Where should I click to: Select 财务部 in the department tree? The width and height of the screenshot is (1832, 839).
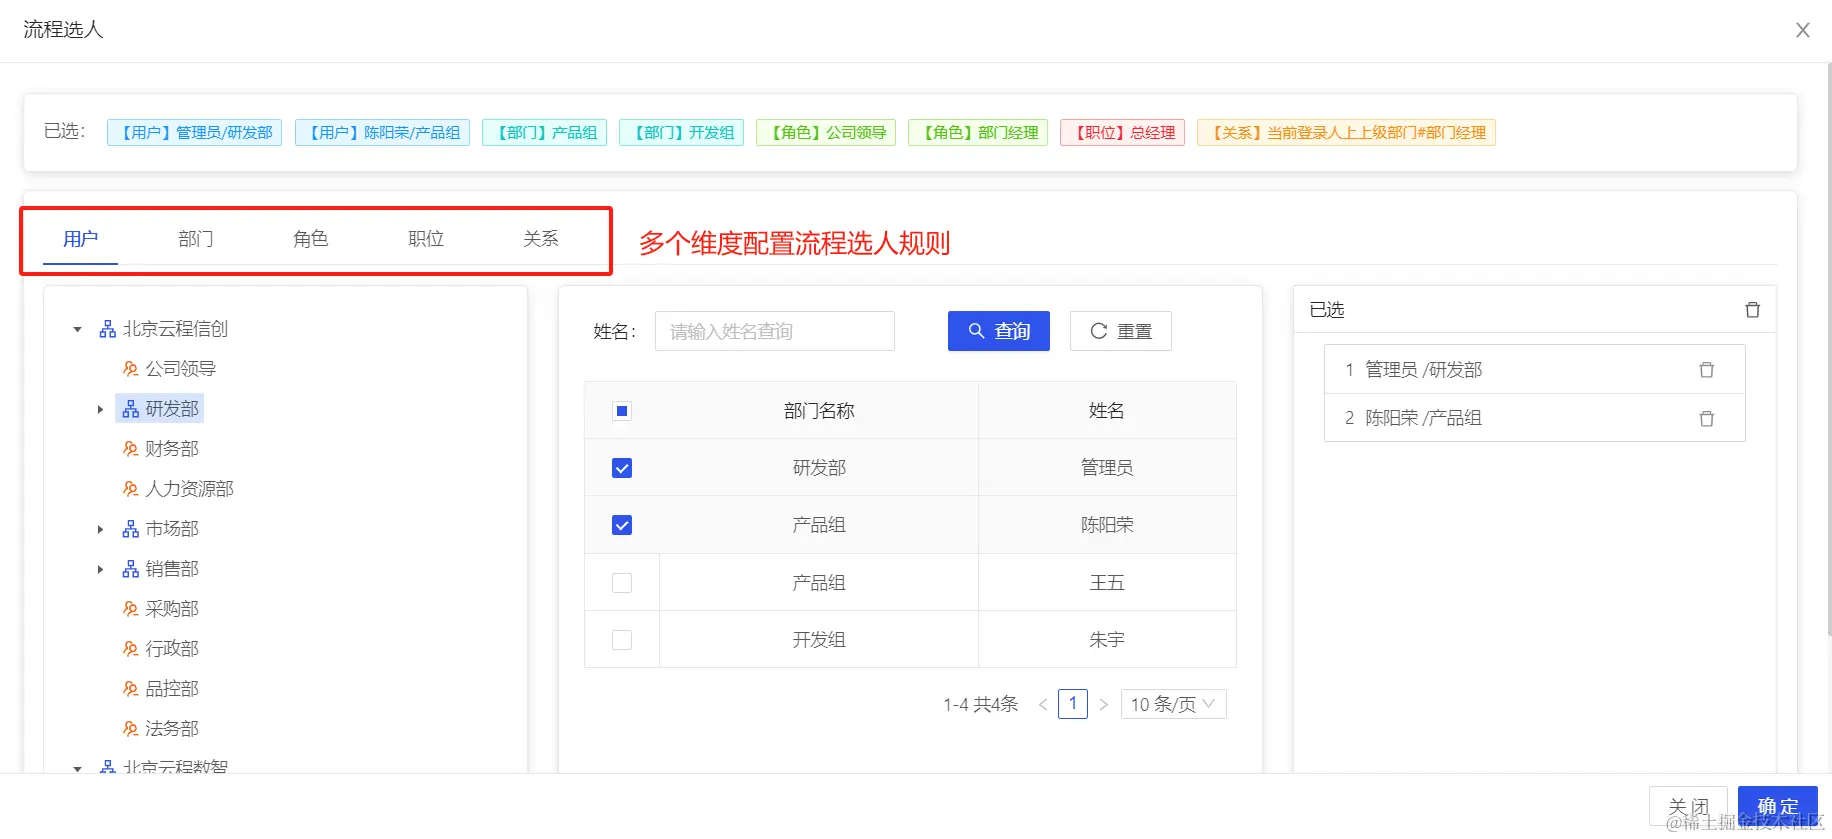[172, 449]
